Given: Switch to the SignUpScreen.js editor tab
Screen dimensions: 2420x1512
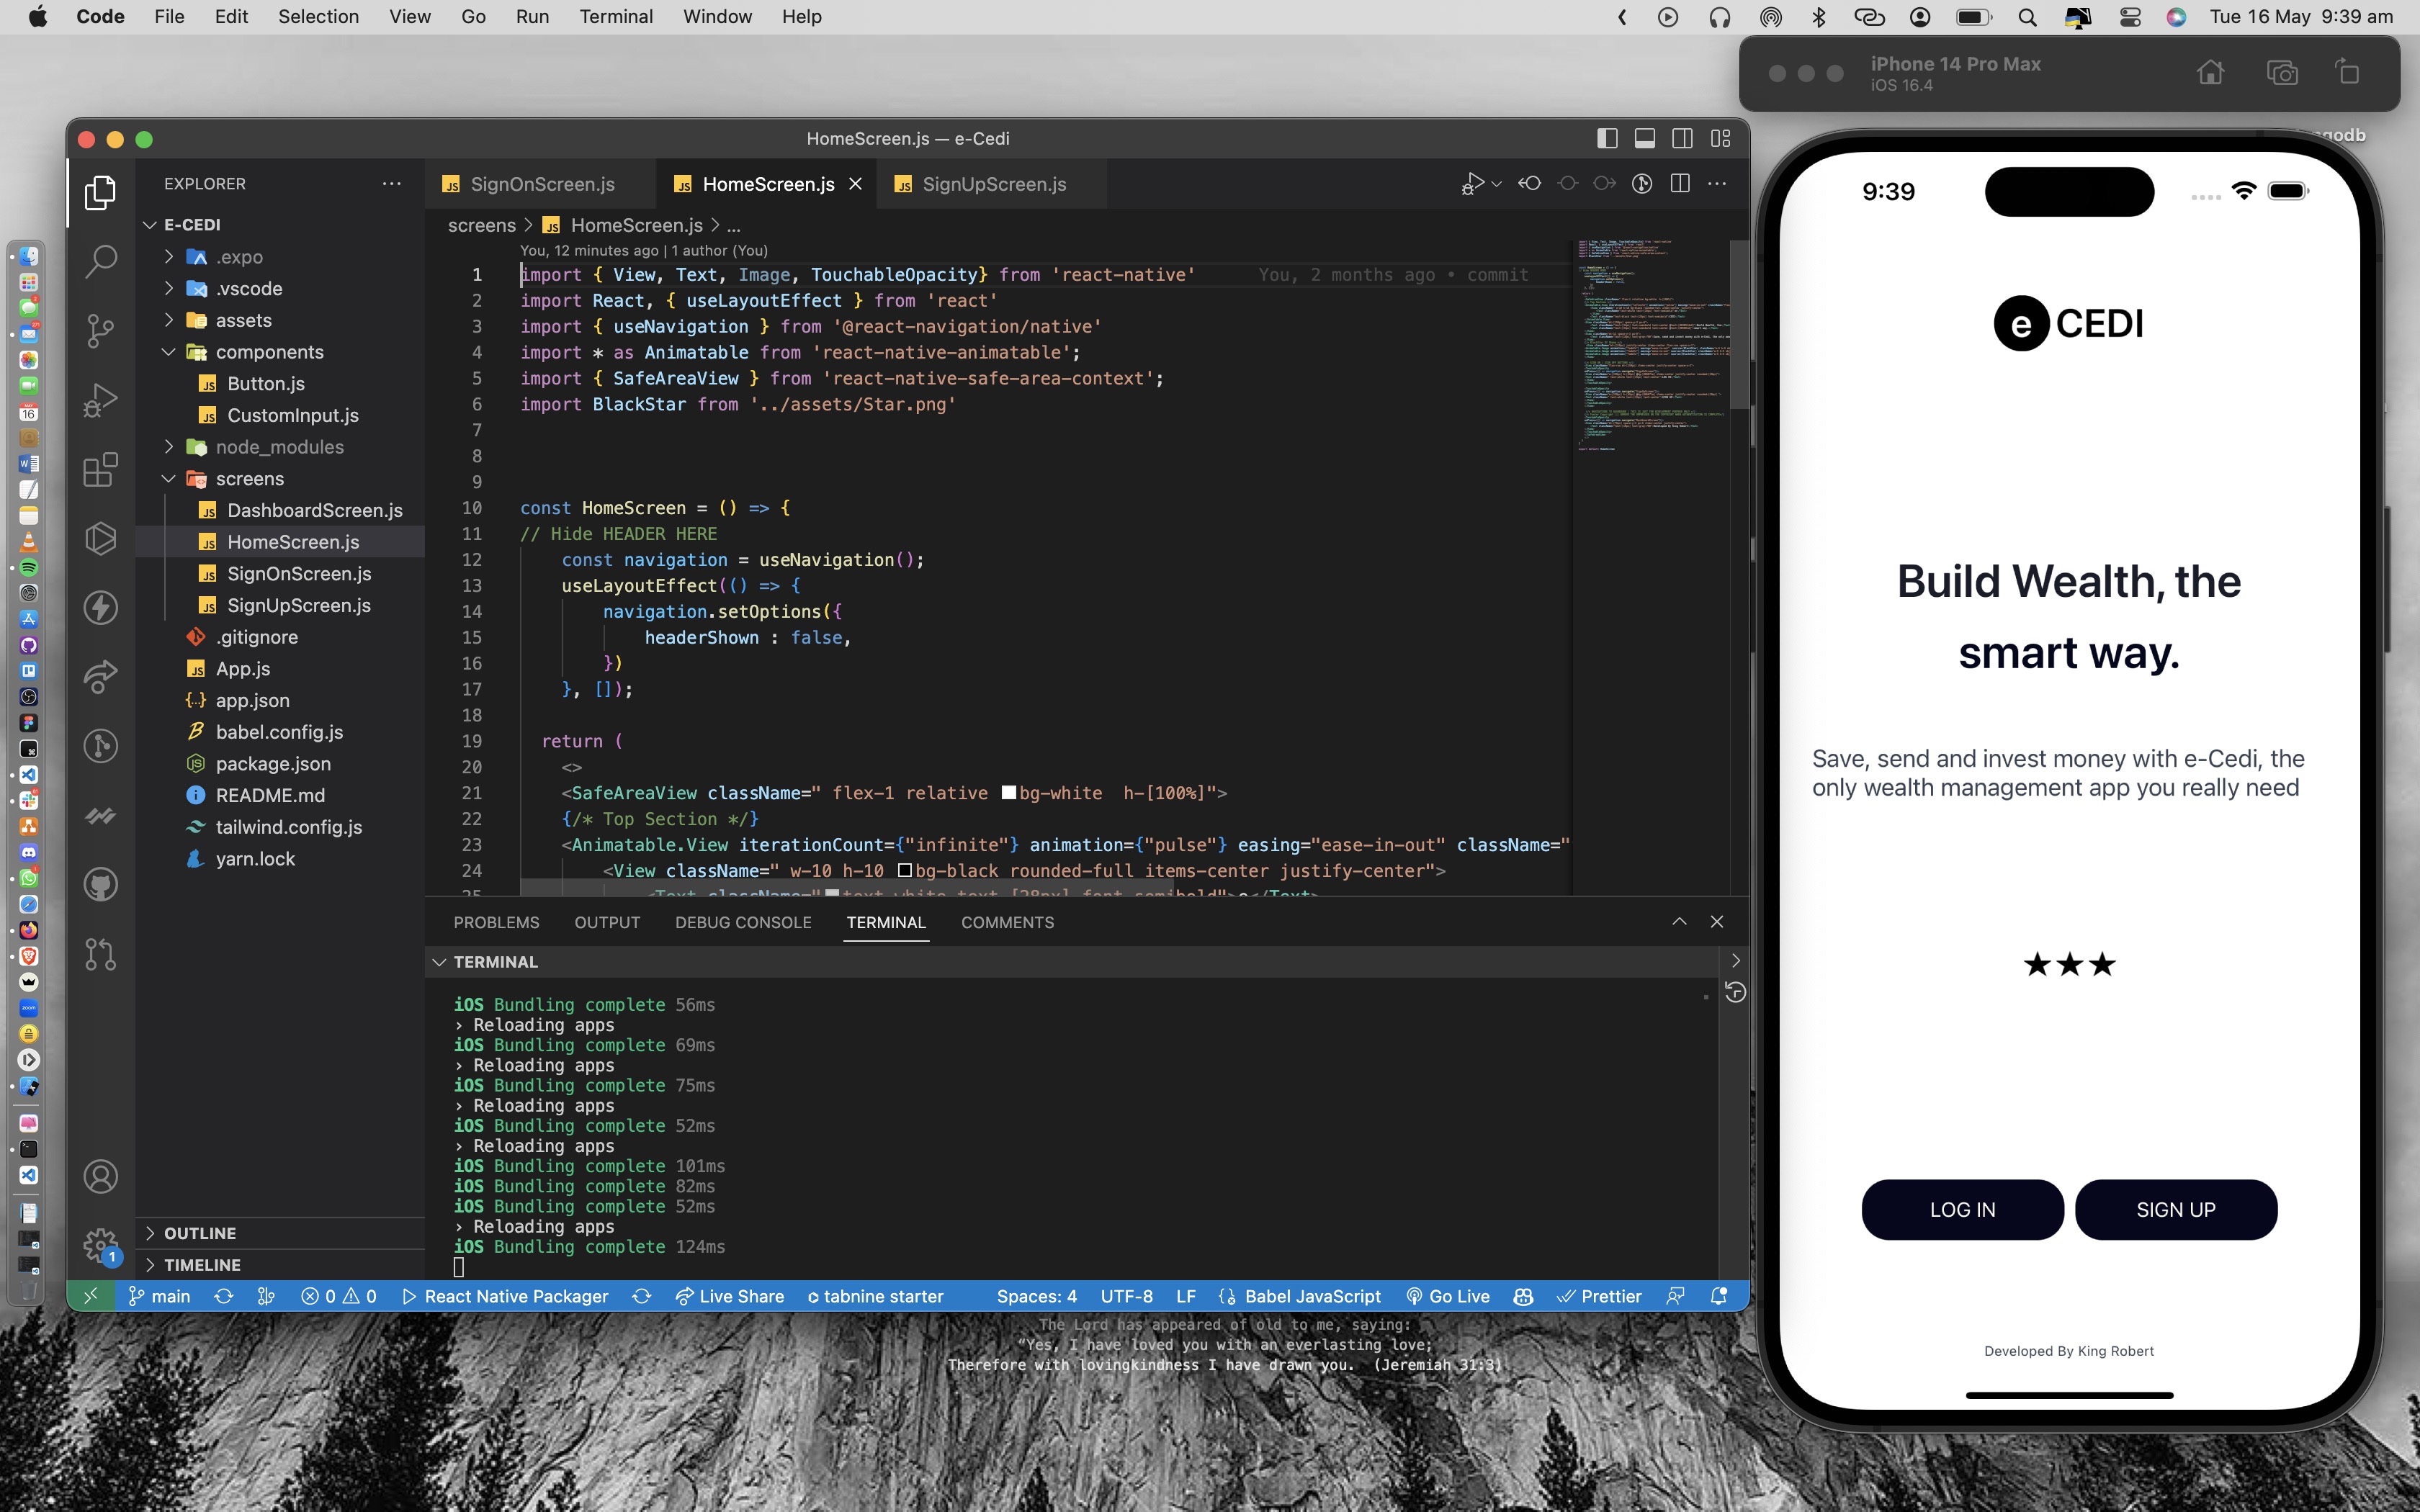Looking at the screenshot, I should (993, 184).
